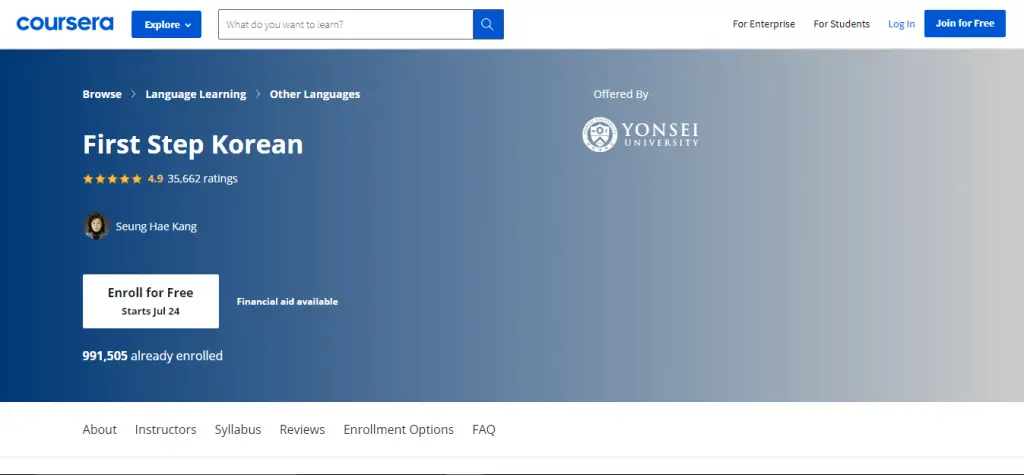The image size is (1024, 475).
Task: Open the Explore dropdown menu
Action: click(166, 24)
